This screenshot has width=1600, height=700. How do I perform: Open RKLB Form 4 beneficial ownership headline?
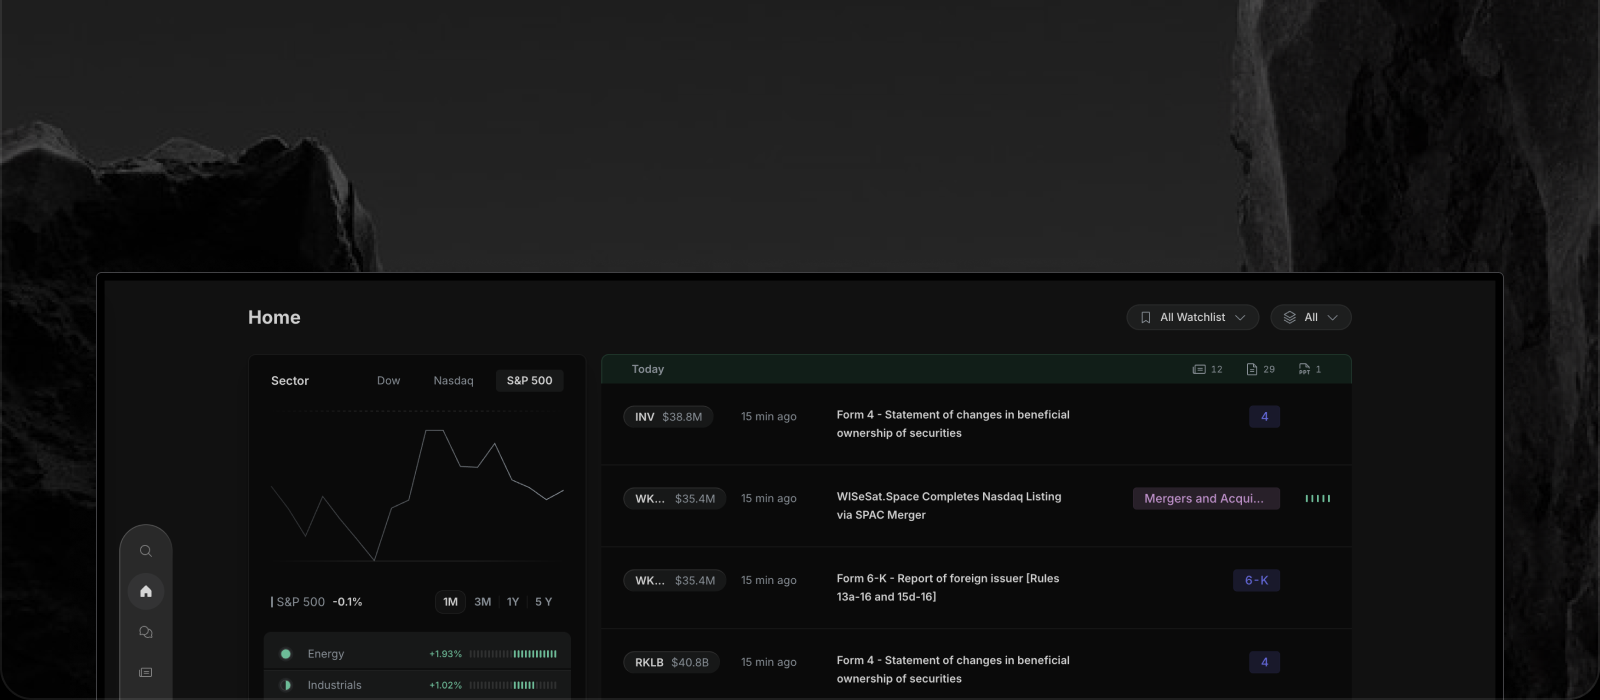(953, 670)
